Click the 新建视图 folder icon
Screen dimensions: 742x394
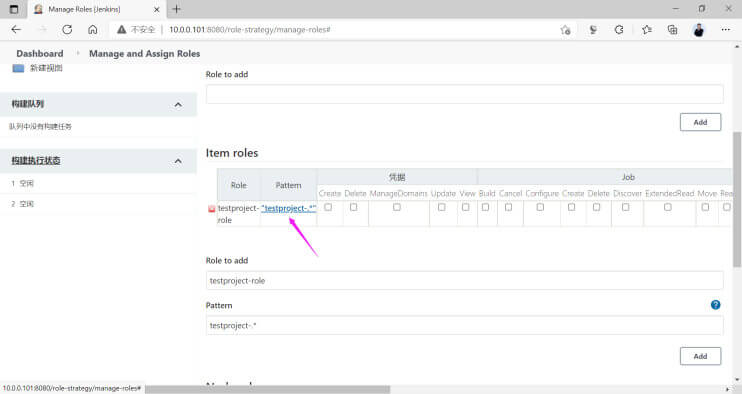click(x=18, y=68)
